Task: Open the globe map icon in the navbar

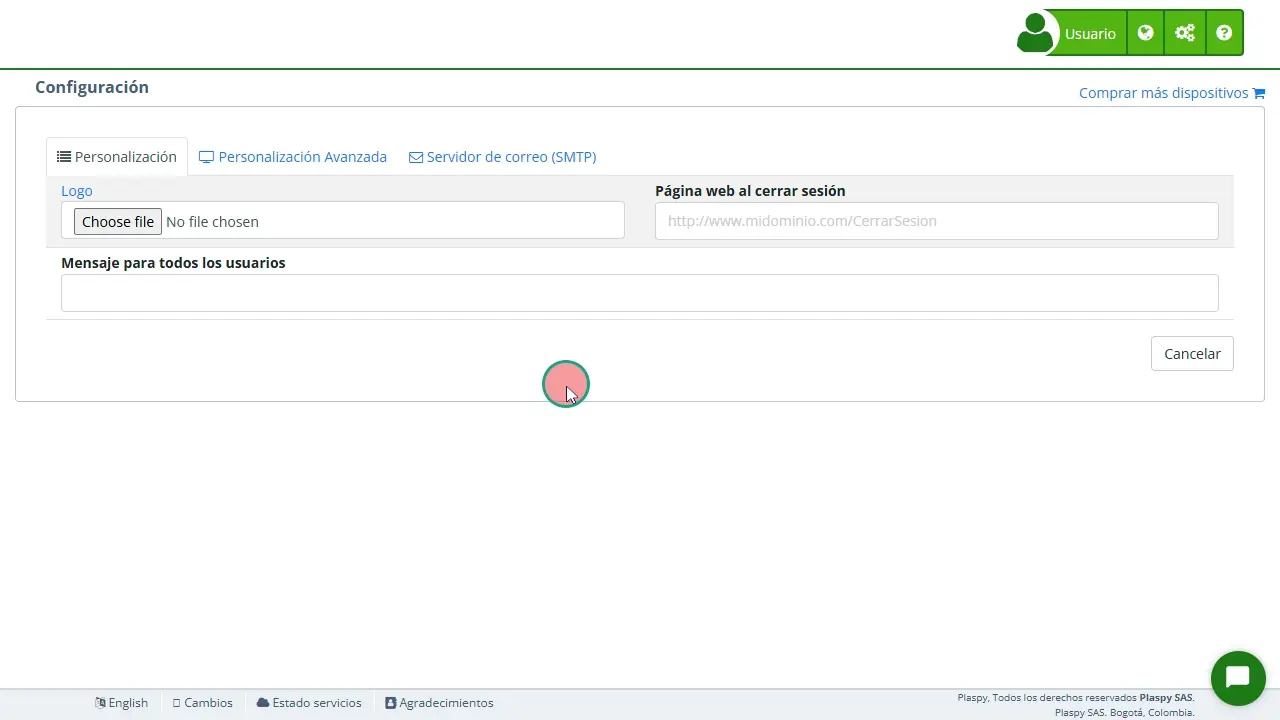Action: point(1145,33)
